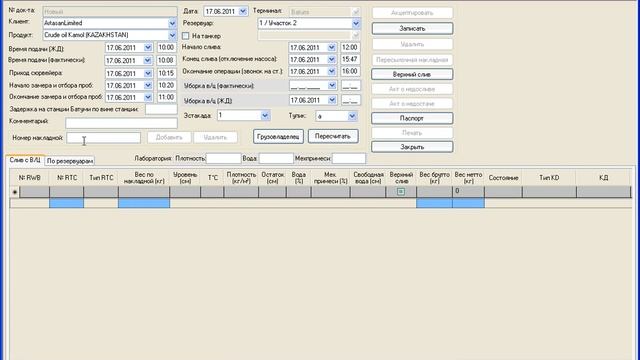This screenshot has height=360, width=640.
Task: Tick the 'На танкер' checkbox
Action: tap(186, 36)
